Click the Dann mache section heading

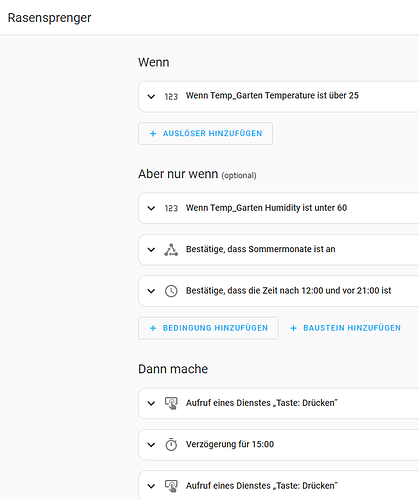click(x=173, y=369)
